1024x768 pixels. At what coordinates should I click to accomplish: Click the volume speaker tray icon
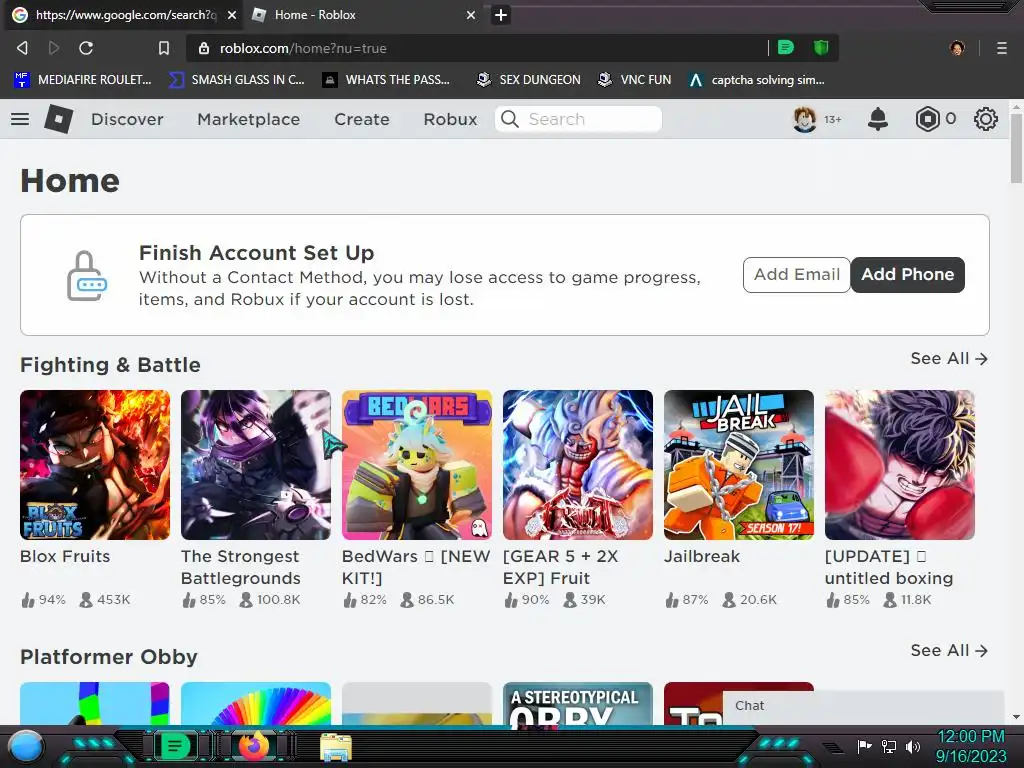click(913, 746)
